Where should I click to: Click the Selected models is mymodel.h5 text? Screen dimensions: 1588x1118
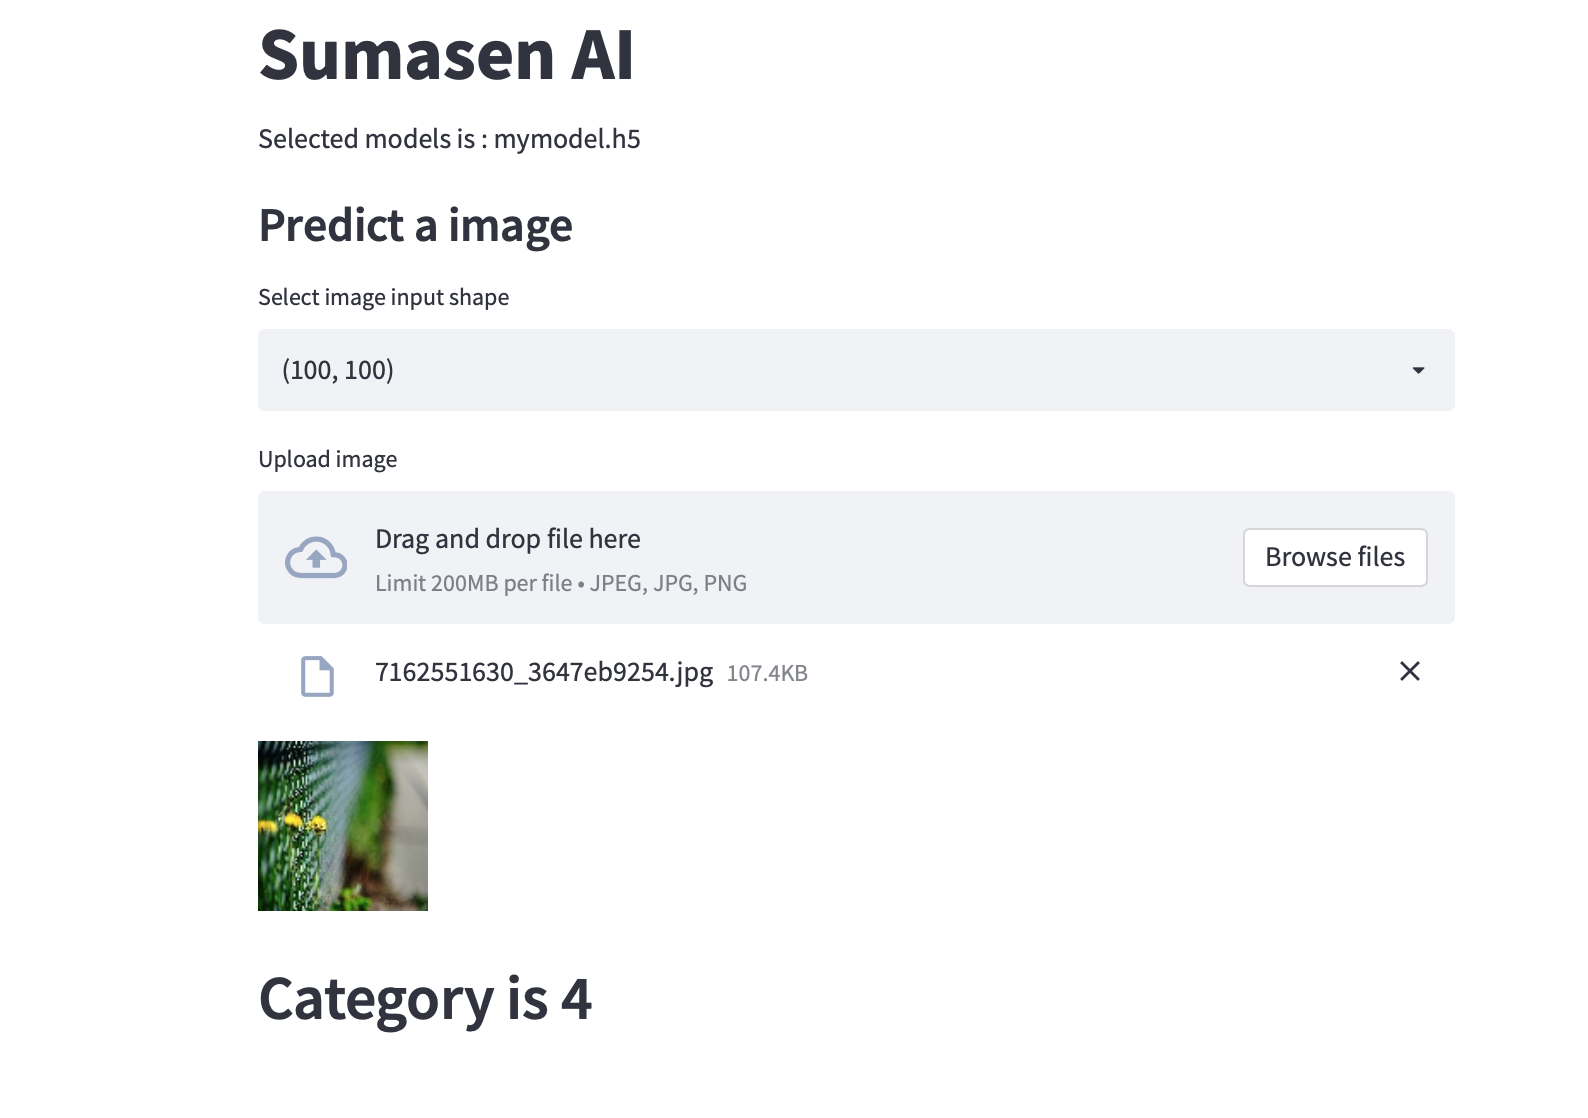449,139
